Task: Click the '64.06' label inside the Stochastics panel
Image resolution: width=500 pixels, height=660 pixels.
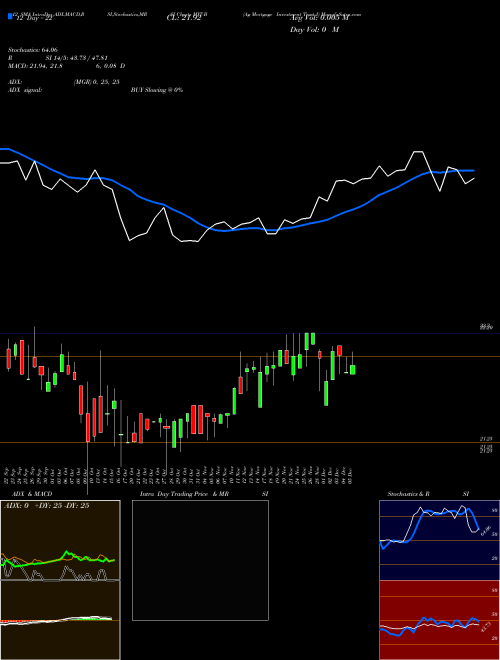Action: tap(485, 530)
